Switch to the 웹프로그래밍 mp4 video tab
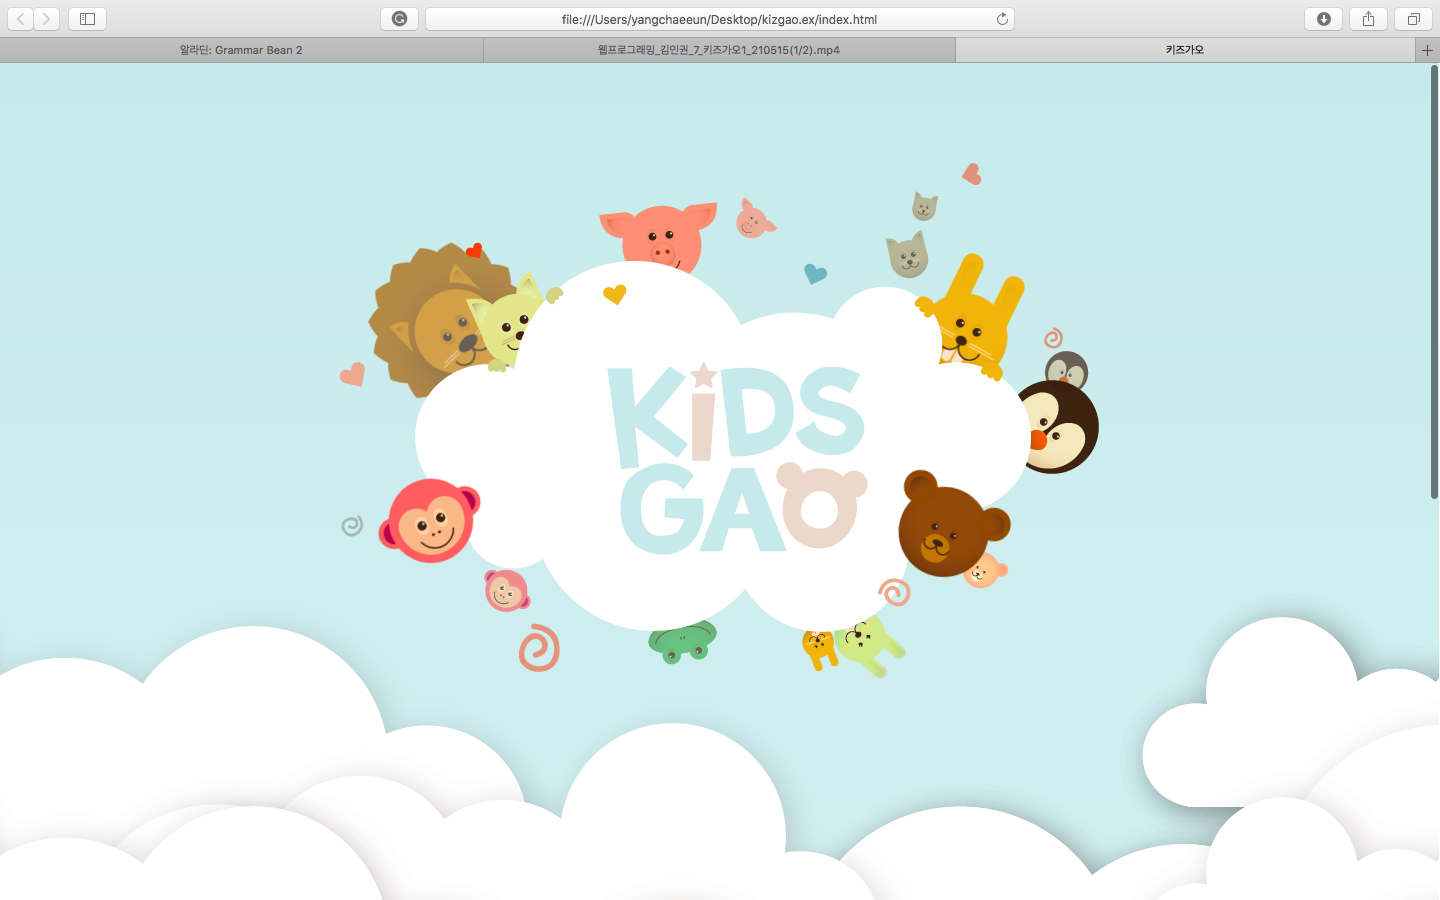This screenshot has height=900, width=1440. (x=719, y=50)
